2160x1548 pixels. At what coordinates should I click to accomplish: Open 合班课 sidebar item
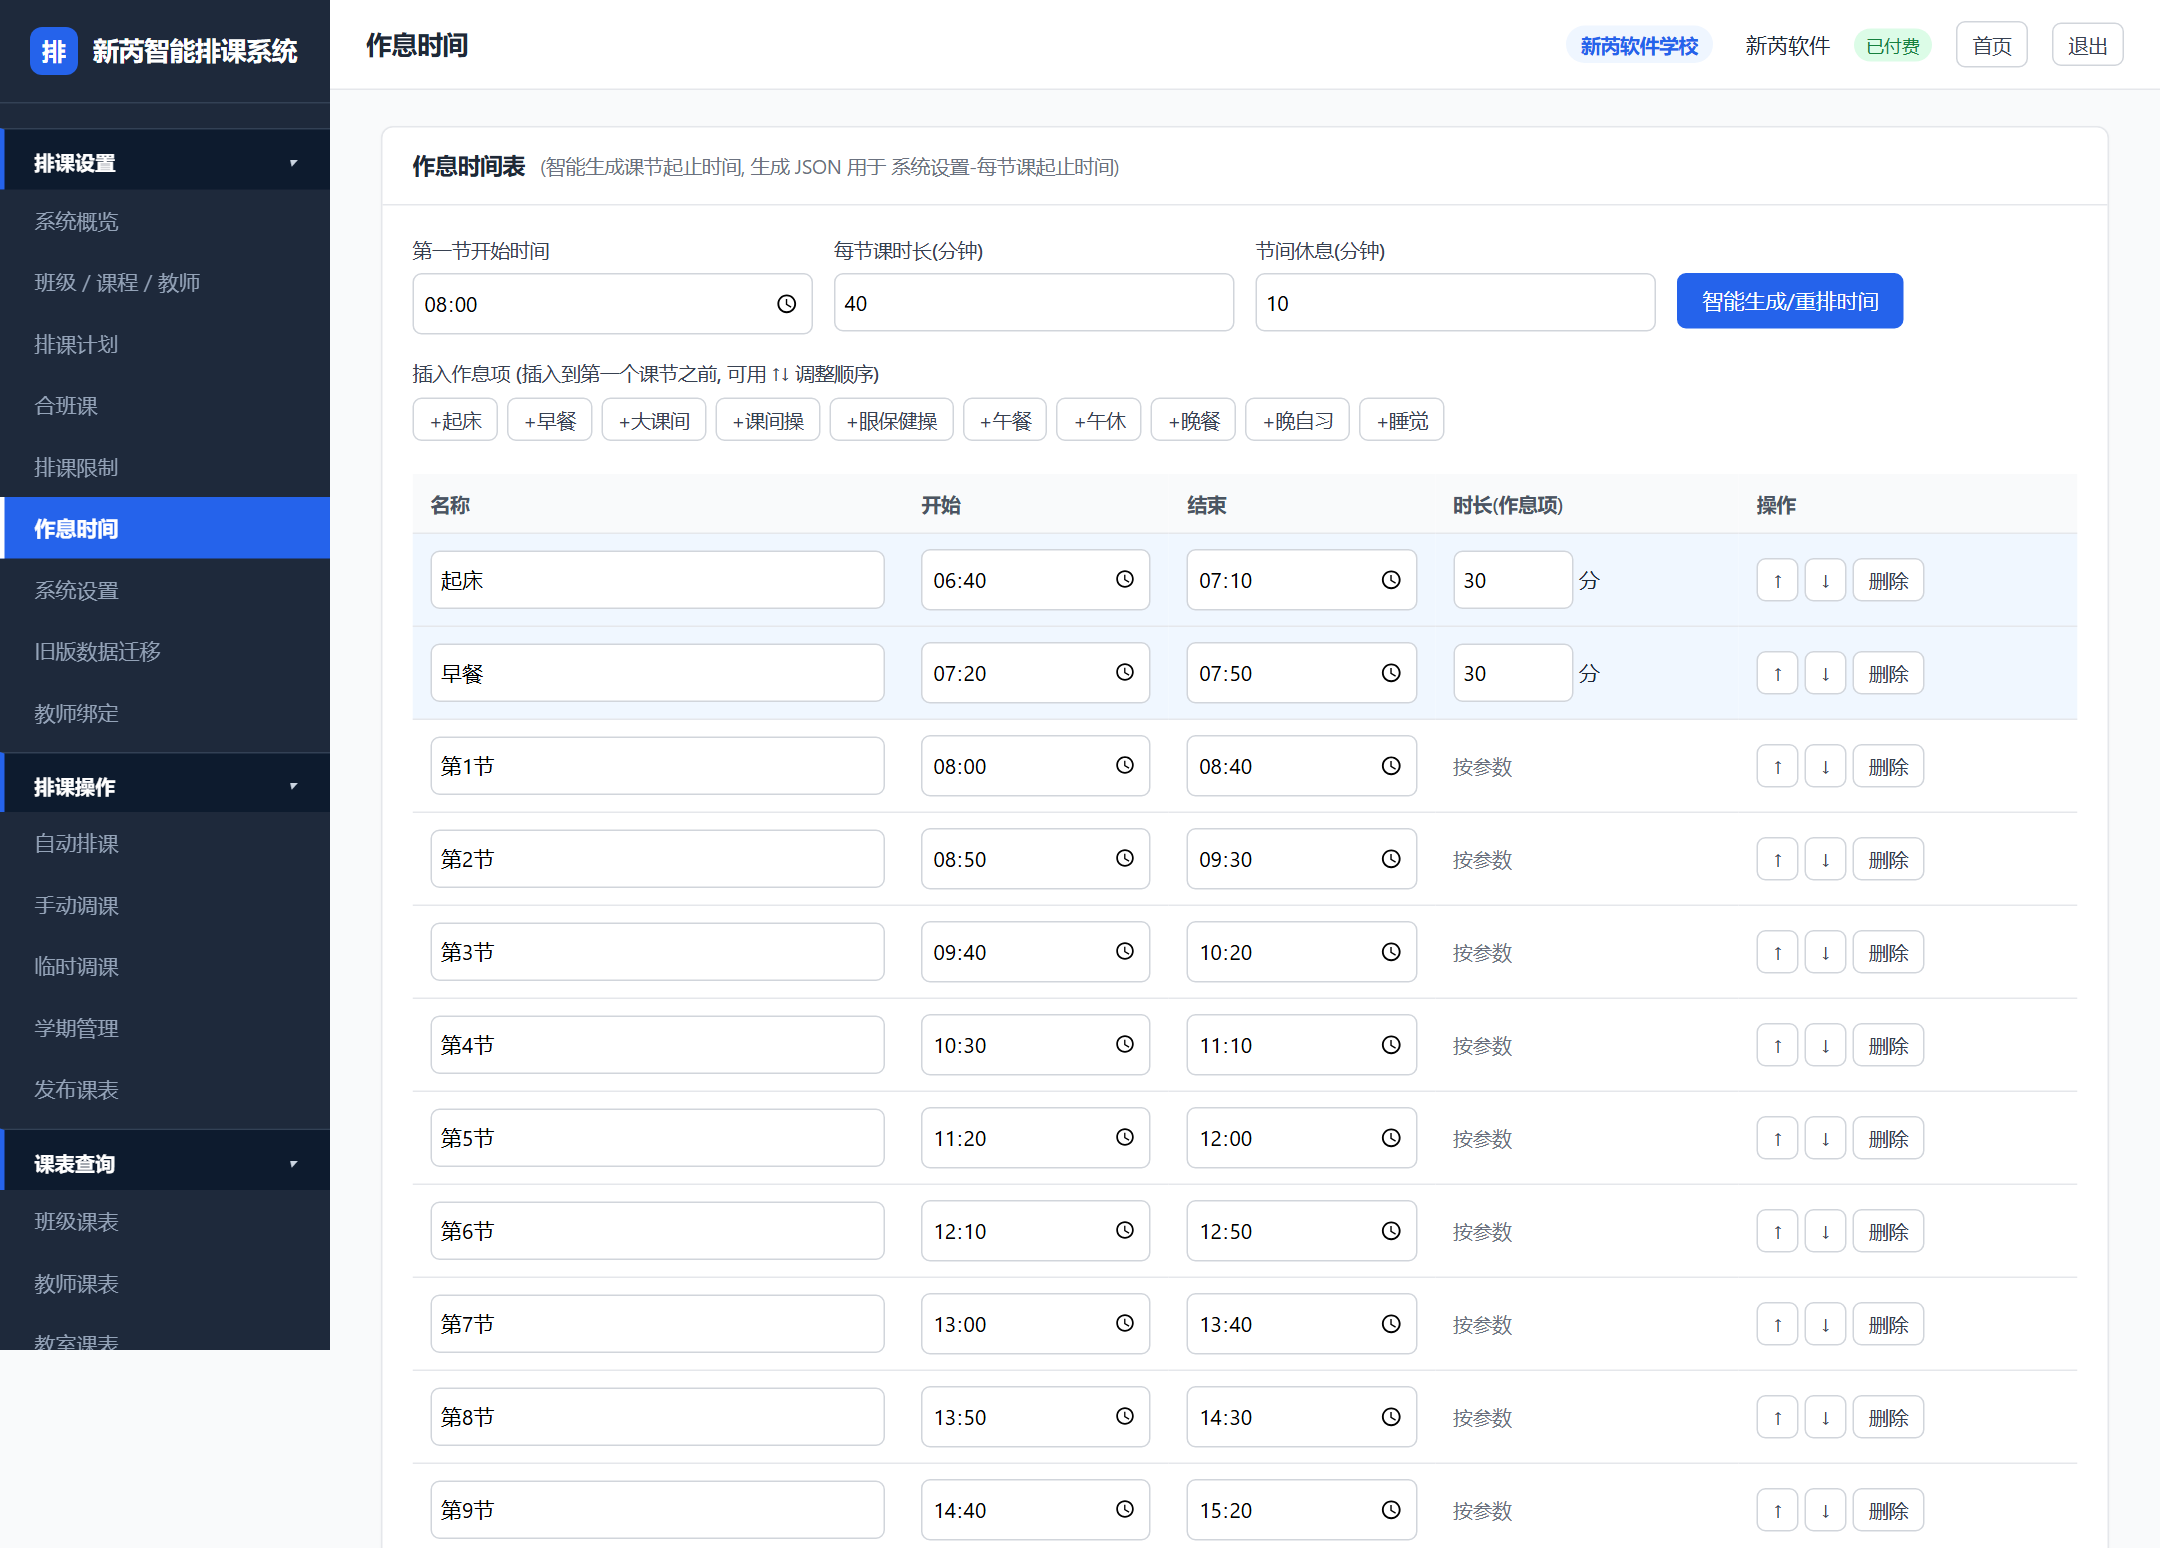pos(165,405)
